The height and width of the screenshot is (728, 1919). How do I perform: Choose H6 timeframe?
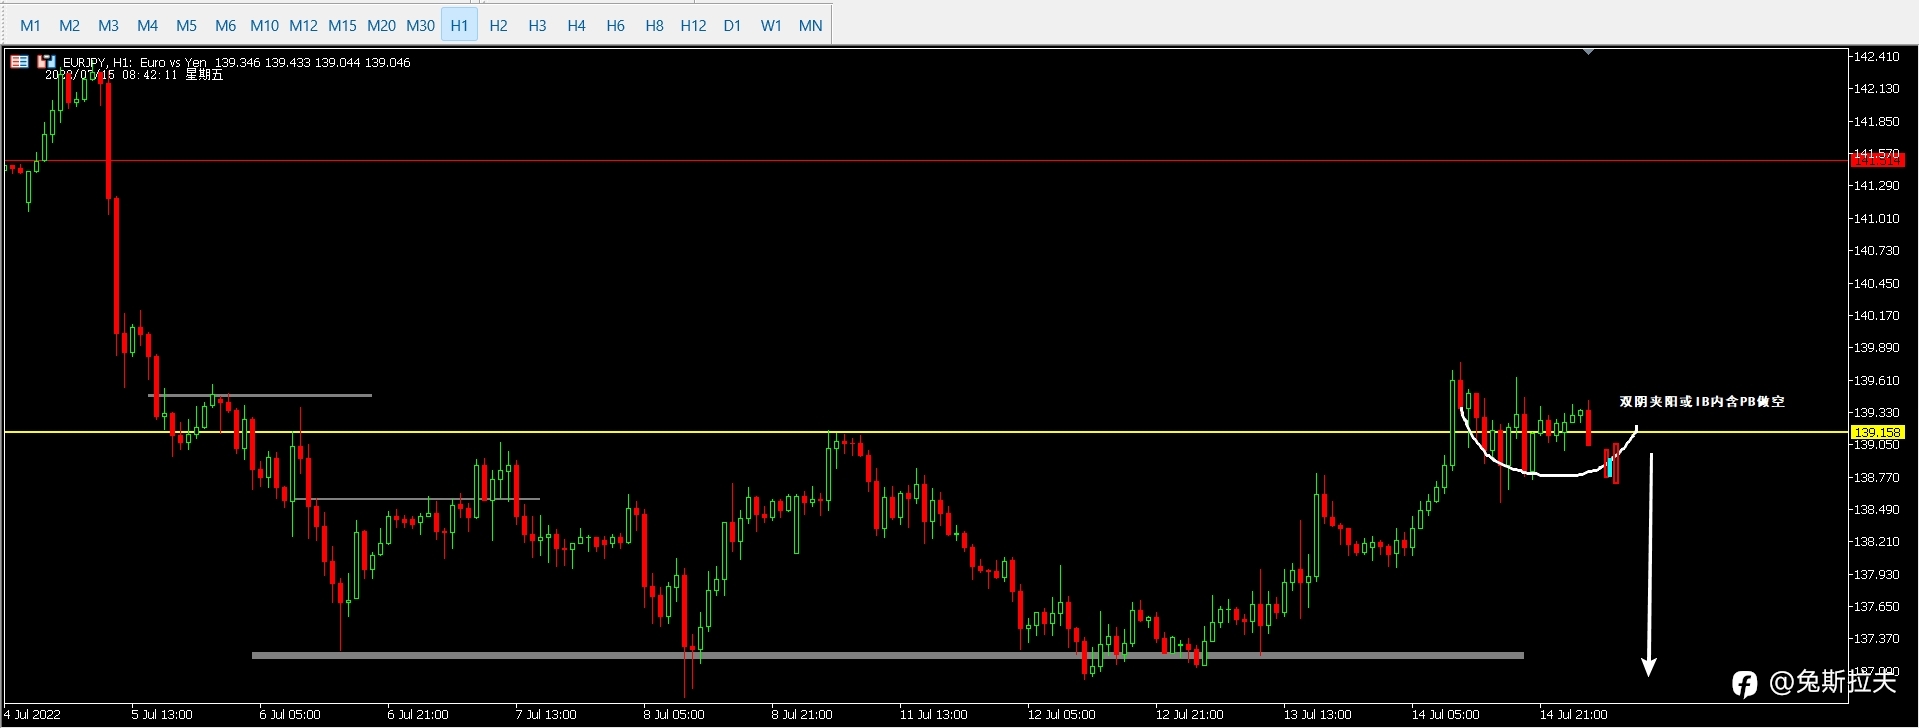(615, 25)
